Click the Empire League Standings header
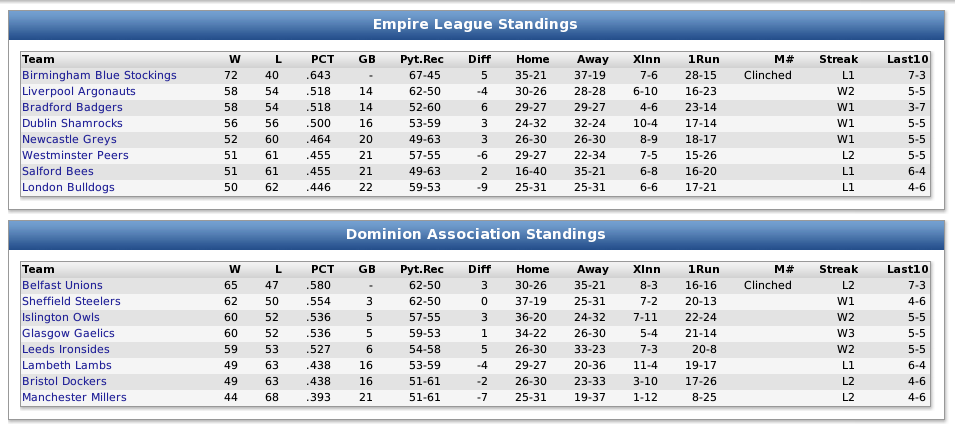The width and height of the screenshot is (955, 428). (x=475, y=24)
